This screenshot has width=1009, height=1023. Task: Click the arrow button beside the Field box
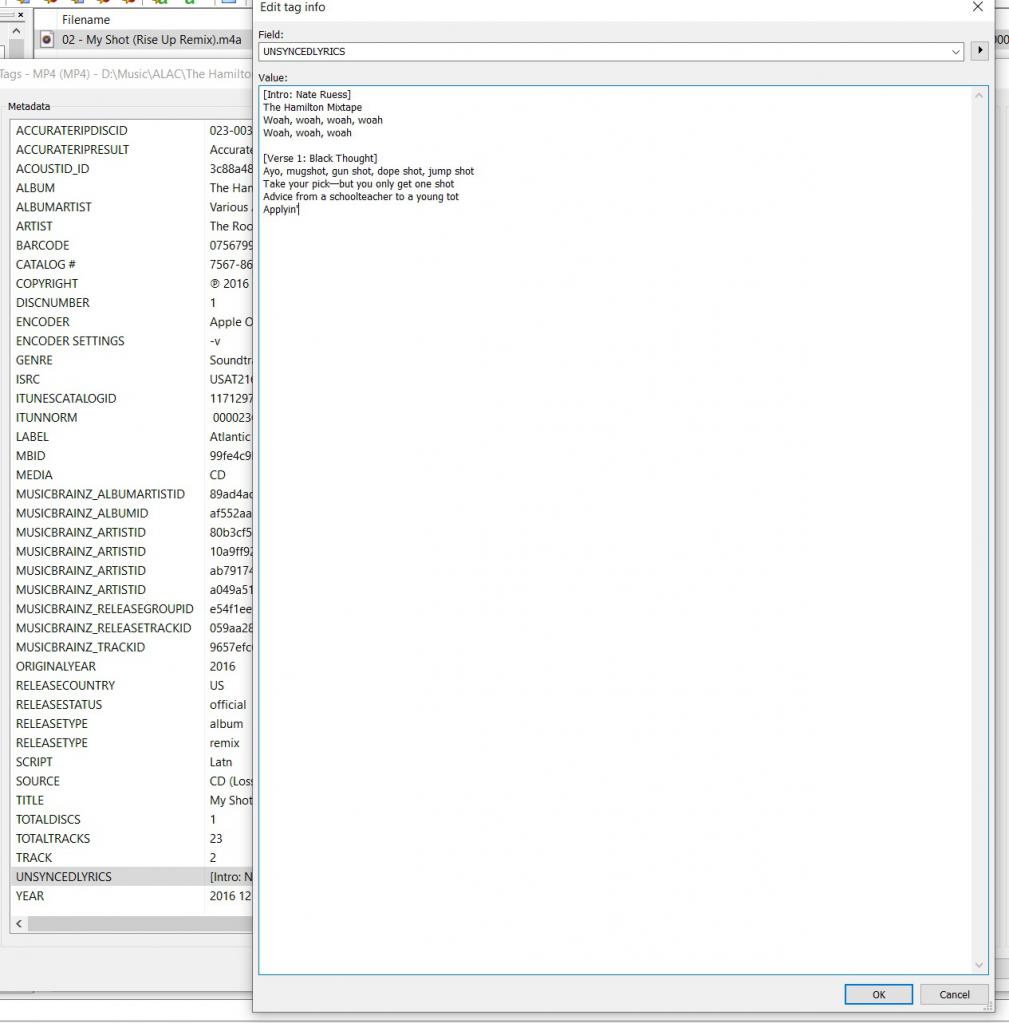click(x=979, y=50)
